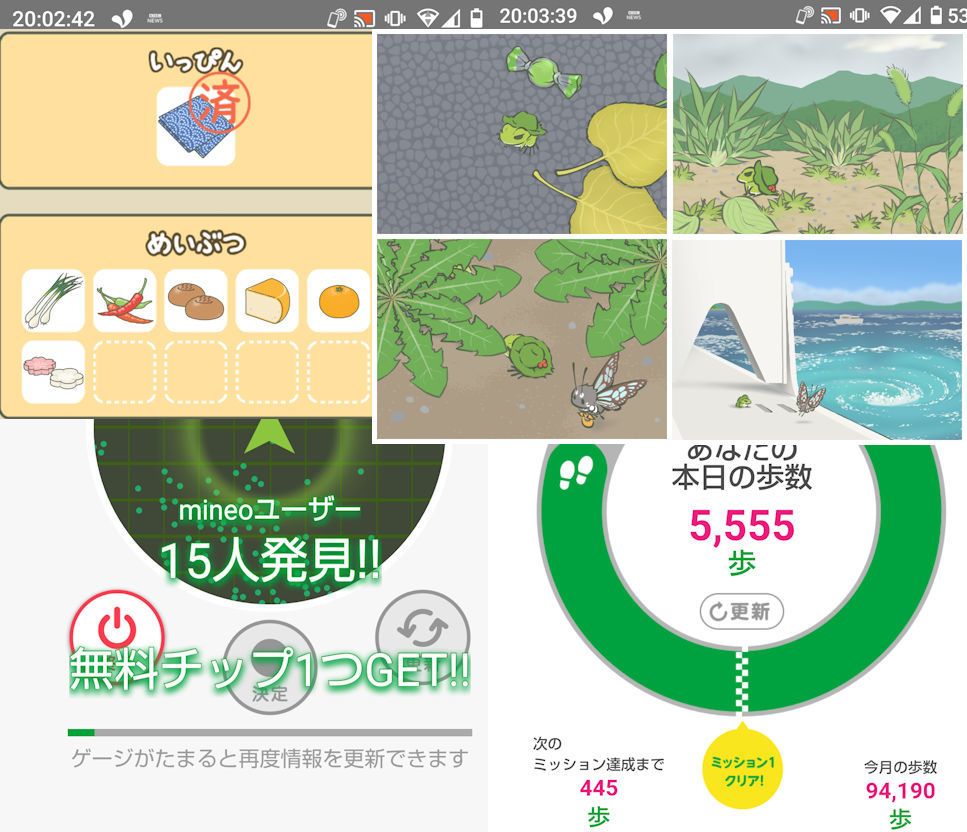Tap the footprints icon on green ring
The image size is (967, 832).
575,472
